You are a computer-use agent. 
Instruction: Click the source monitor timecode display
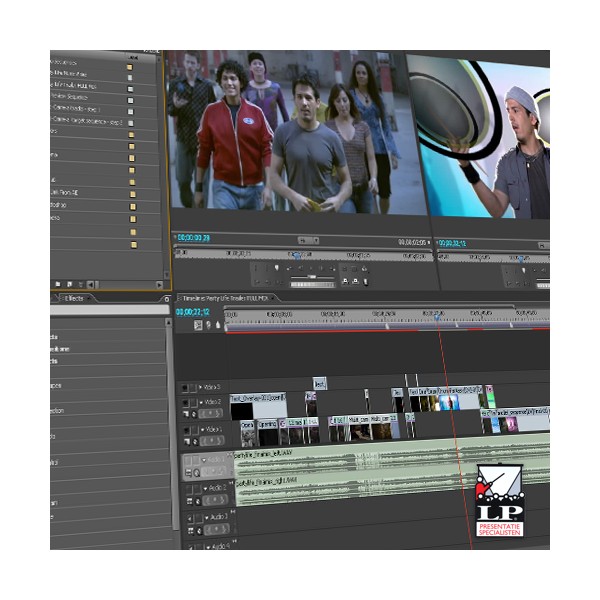(x=190, y=238)
